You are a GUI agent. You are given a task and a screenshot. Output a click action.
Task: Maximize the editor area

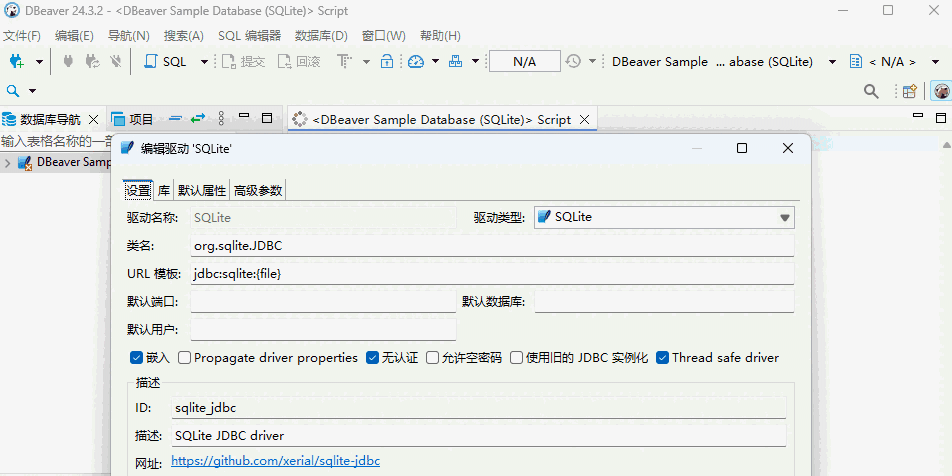(940, 118)
